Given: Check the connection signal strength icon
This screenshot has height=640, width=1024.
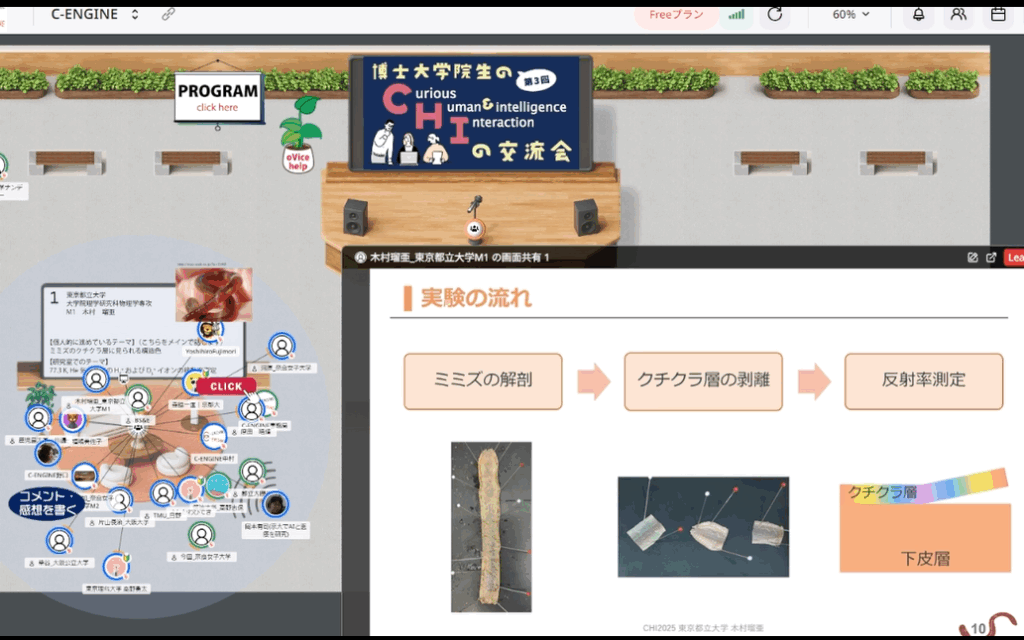Looking at the screenshot, I should point(737,14).
